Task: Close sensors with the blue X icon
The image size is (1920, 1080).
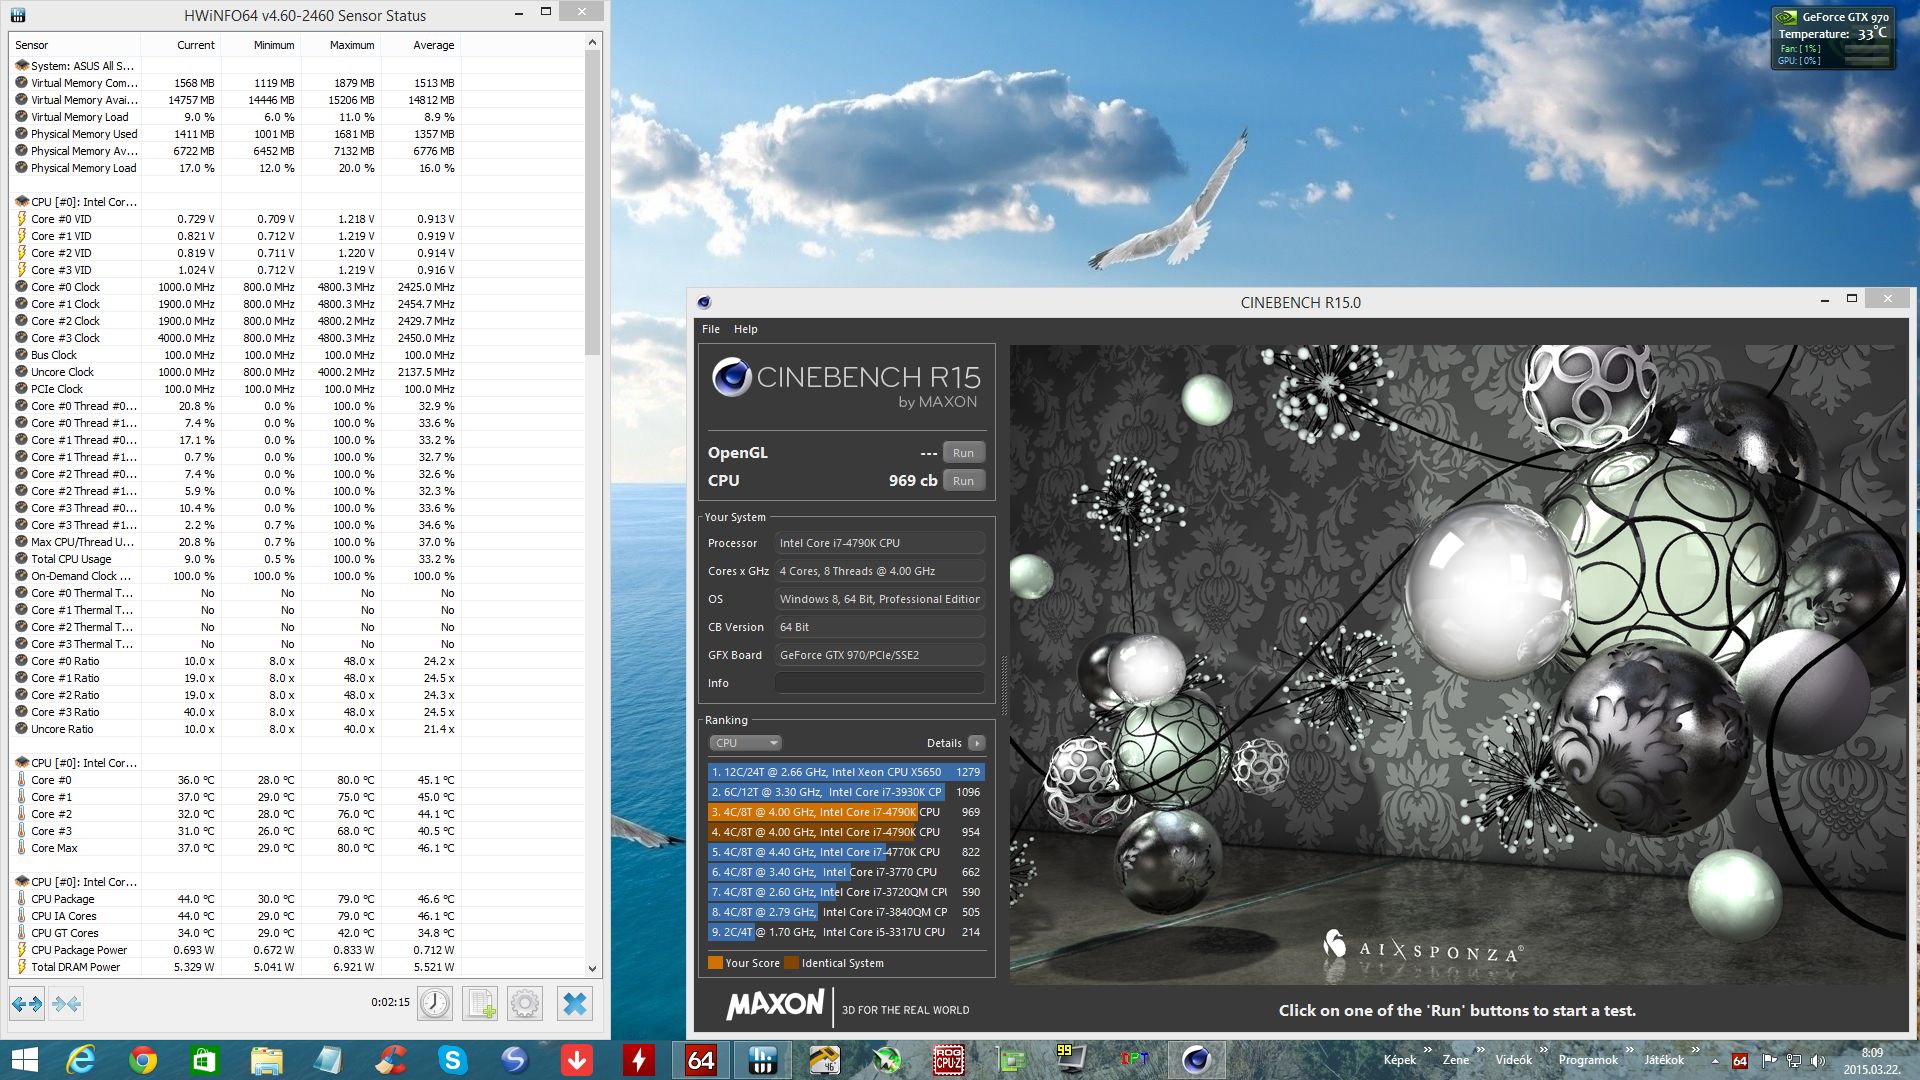Action: tap(575, 1003)
